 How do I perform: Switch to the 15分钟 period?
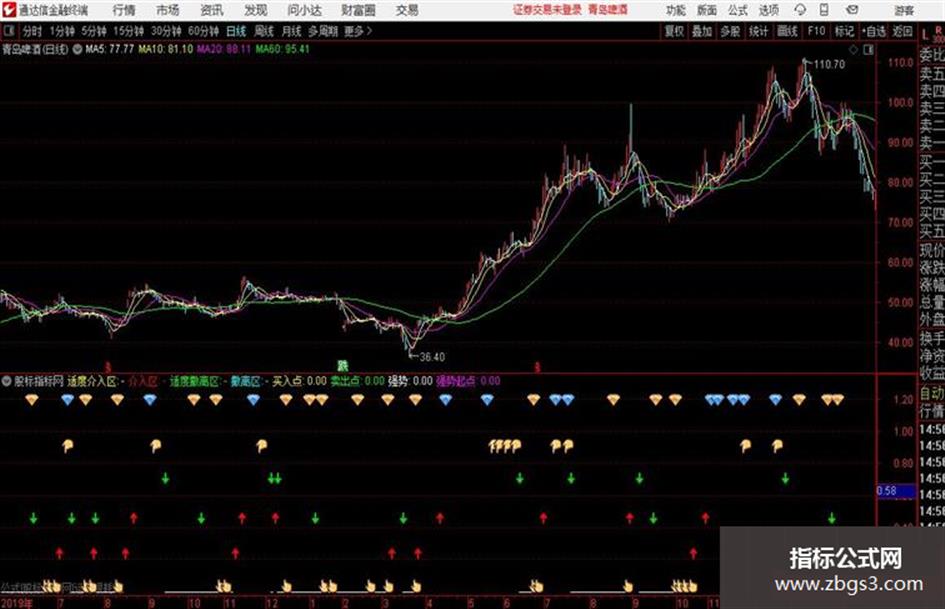pos(128,31)
